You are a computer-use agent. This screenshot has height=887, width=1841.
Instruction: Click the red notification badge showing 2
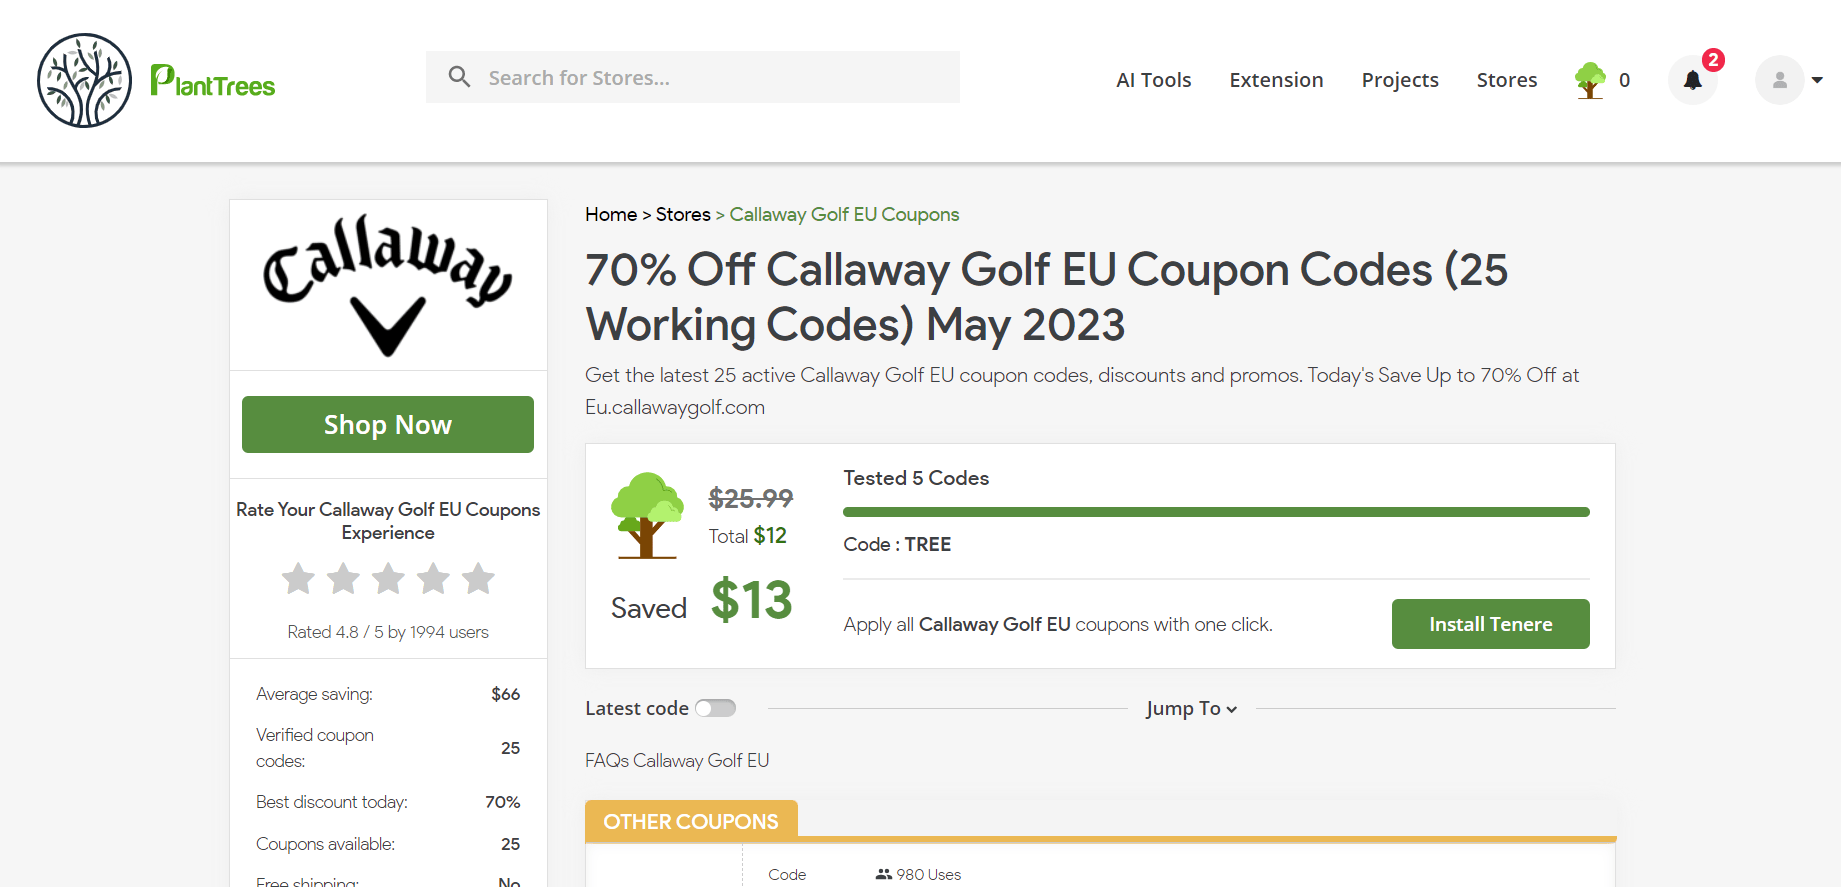tap(1713, 60)
